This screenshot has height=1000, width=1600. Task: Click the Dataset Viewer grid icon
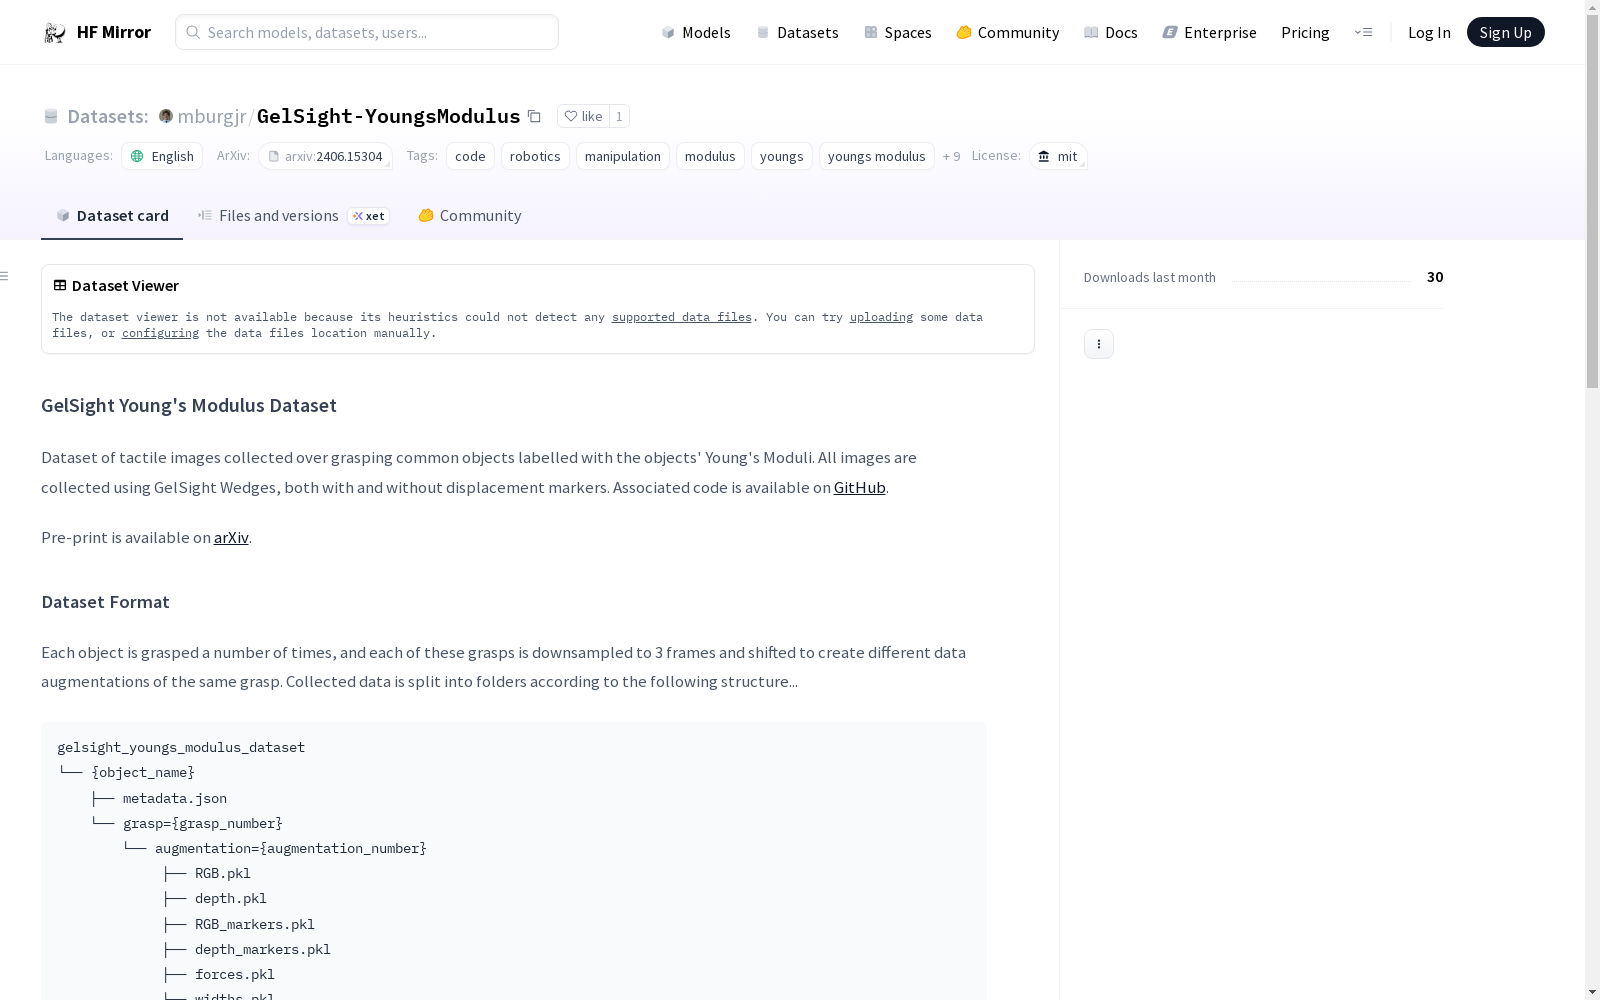point(60,285)
